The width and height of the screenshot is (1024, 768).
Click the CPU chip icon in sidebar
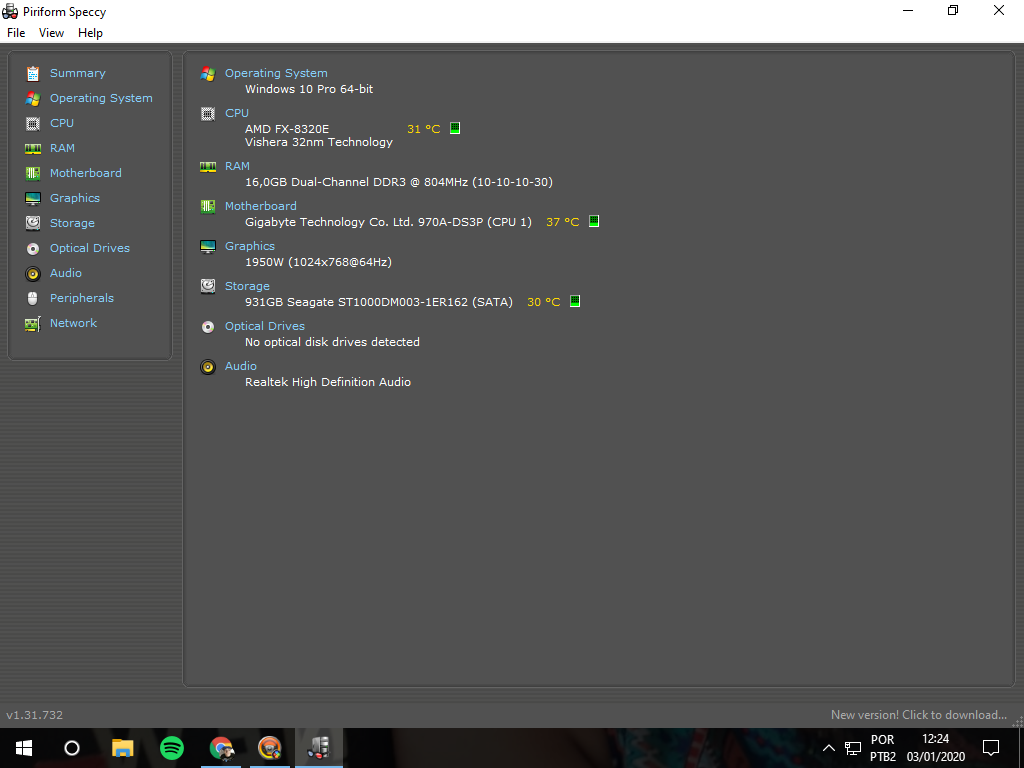pyautogui.click(x=33, y=123)
